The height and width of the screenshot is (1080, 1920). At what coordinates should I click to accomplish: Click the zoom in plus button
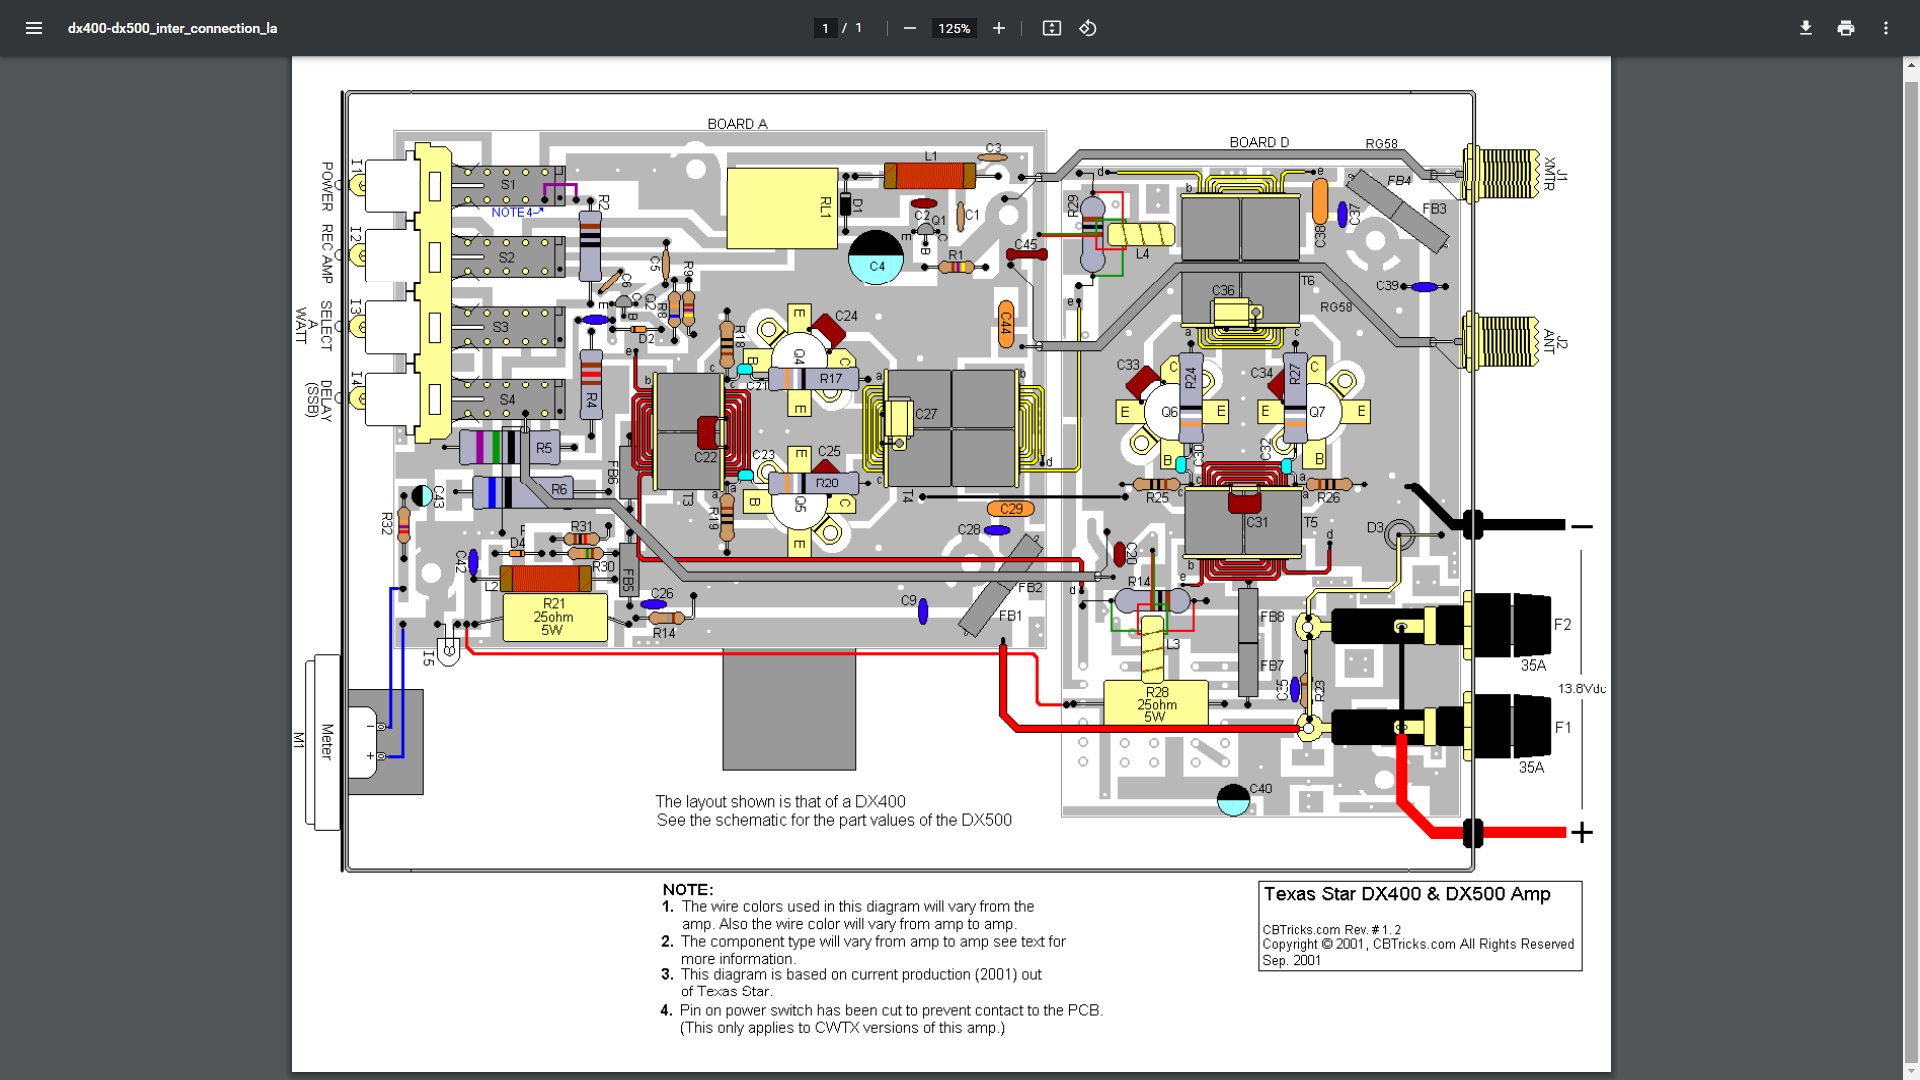coord(998,28)
